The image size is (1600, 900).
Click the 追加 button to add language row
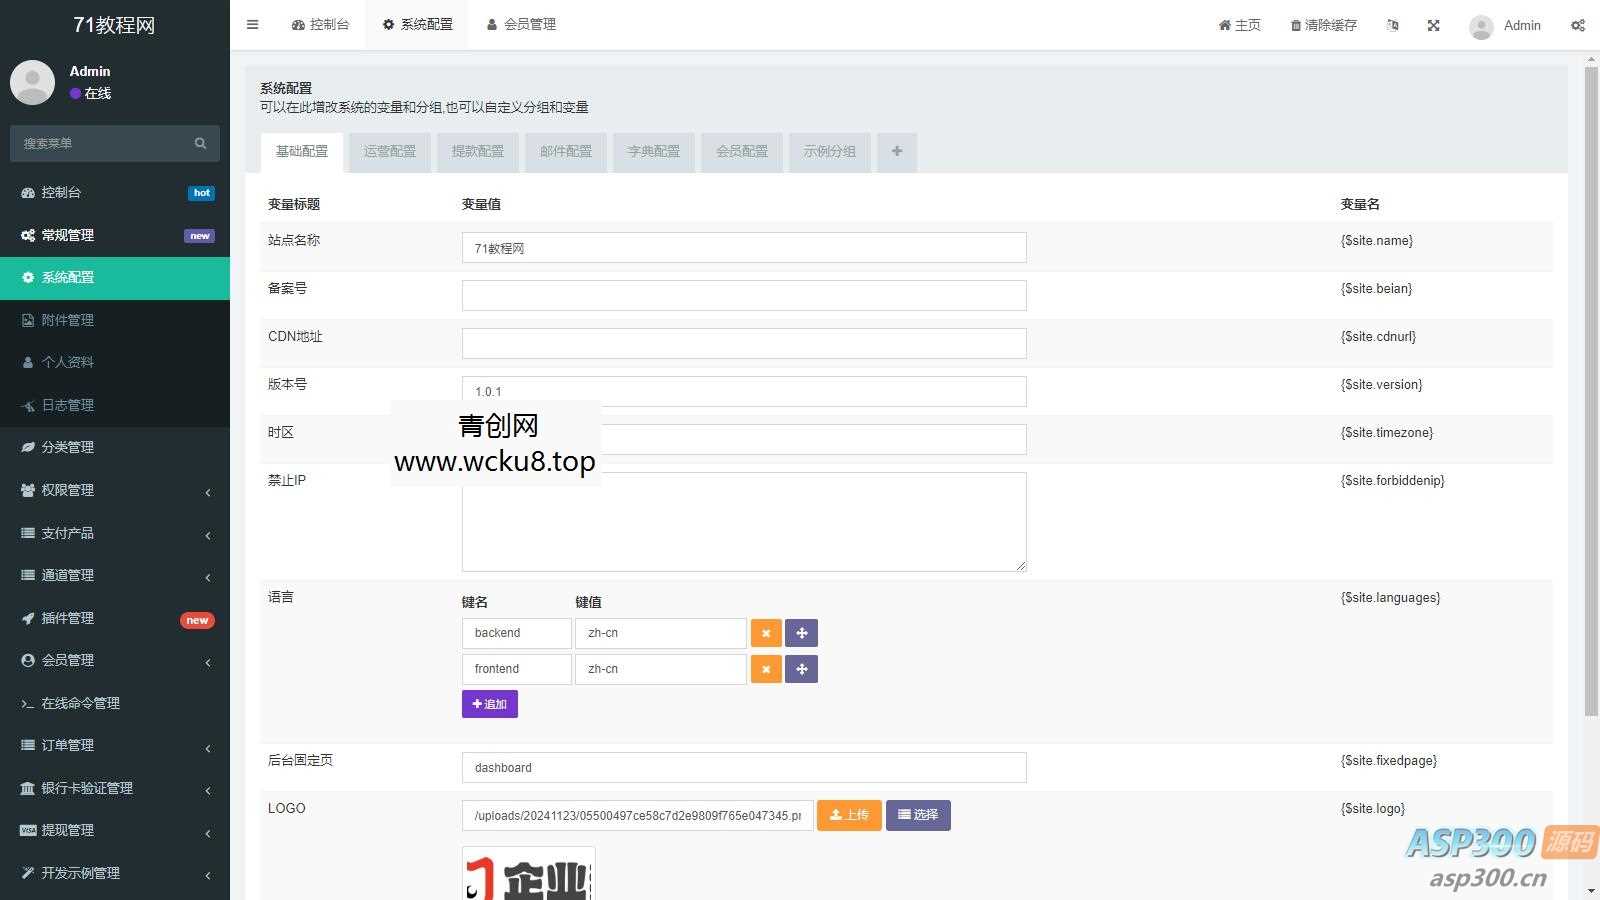[489, 704]
